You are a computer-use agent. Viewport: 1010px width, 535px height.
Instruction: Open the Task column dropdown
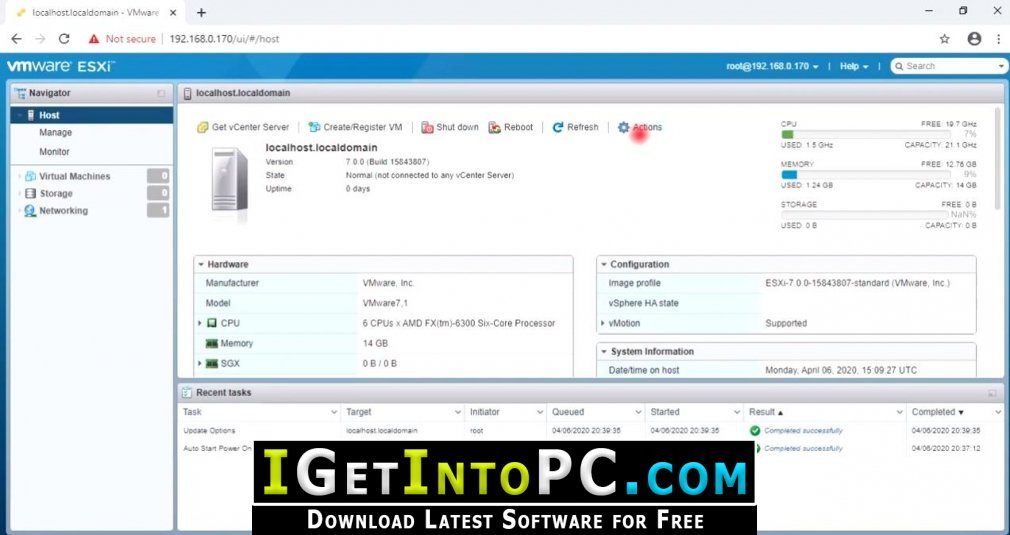[334, 413]
